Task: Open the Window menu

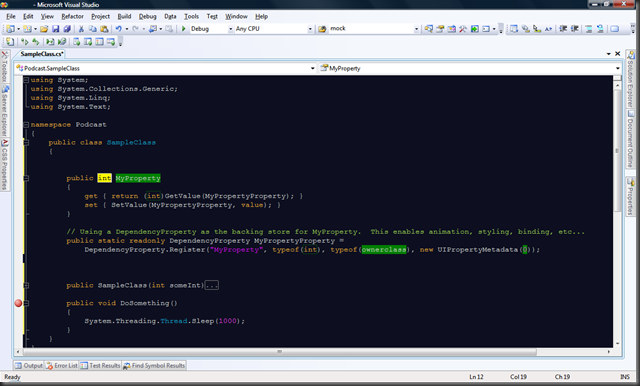Action: coord(236,16)
